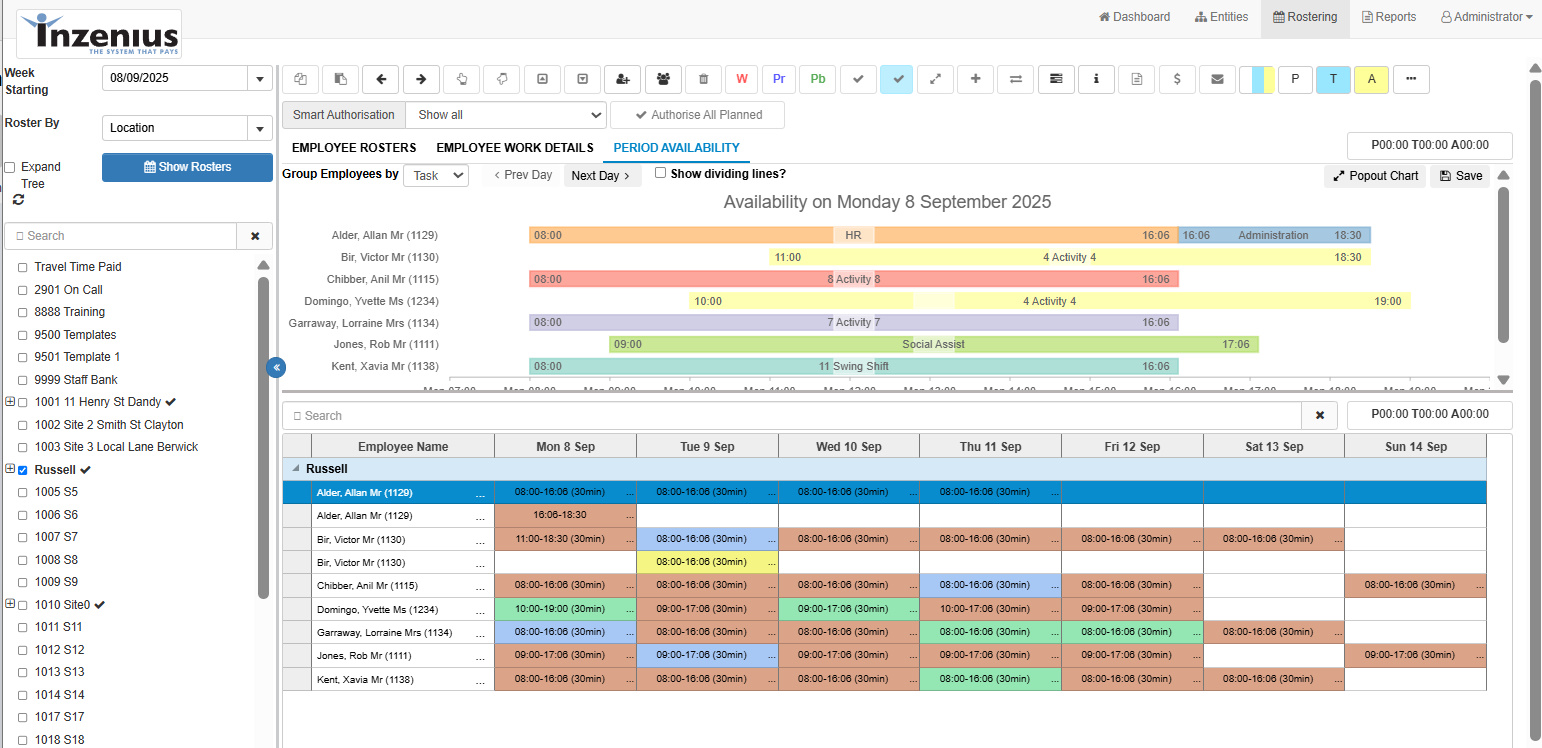Viewport: 1542px width, 748px height.
Task: Open the Dashboard menu item
Action: [1134, 17]
